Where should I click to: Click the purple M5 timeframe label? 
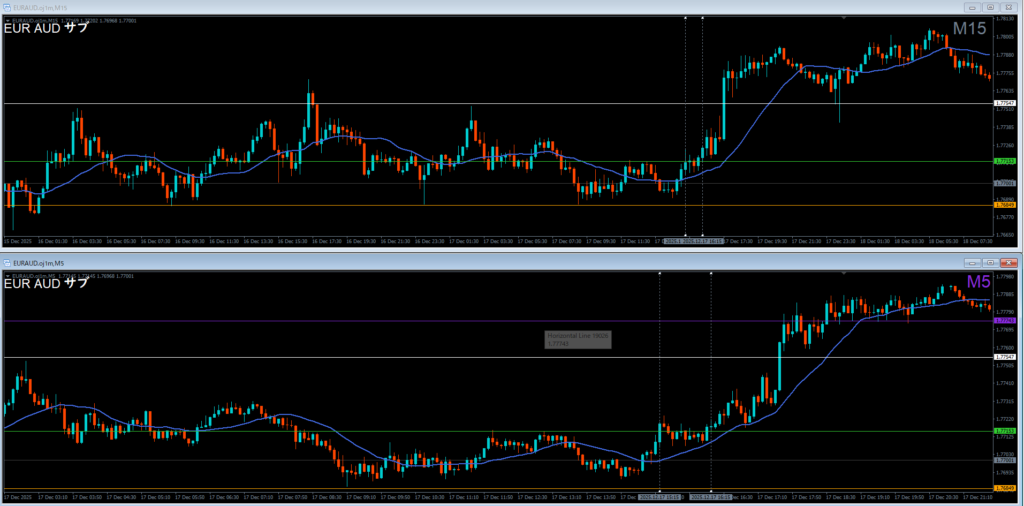[977, 283]
